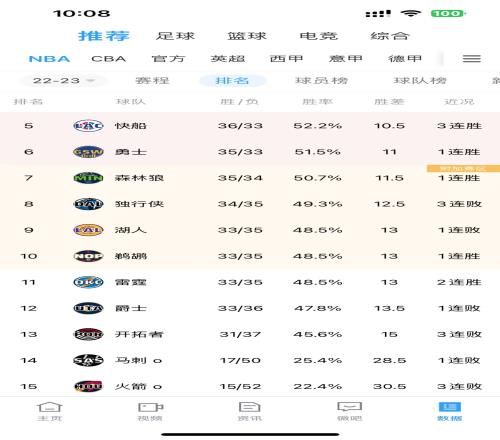Tap the 马刺 Spurs team logo
Viewport: 500px width, 440px height.
[x=88, y=360]
